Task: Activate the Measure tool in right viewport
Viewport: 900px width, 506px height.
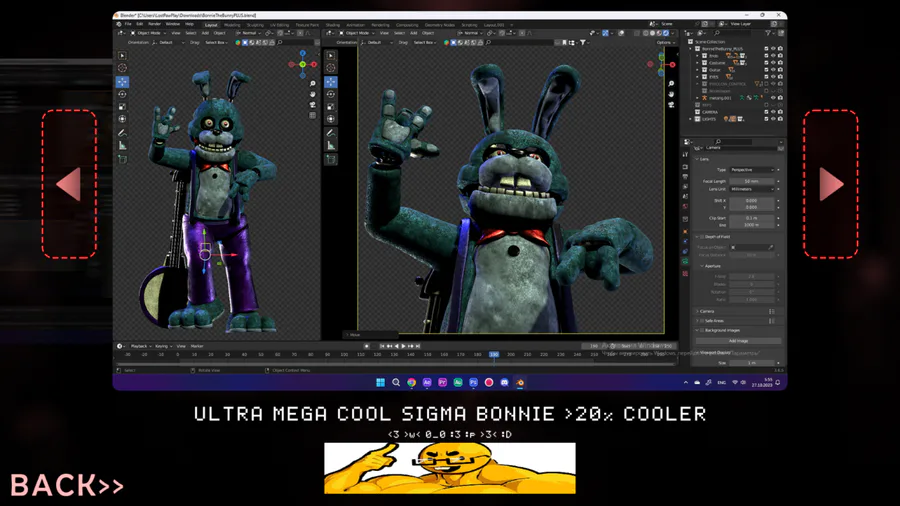Action: click(331, 146)
